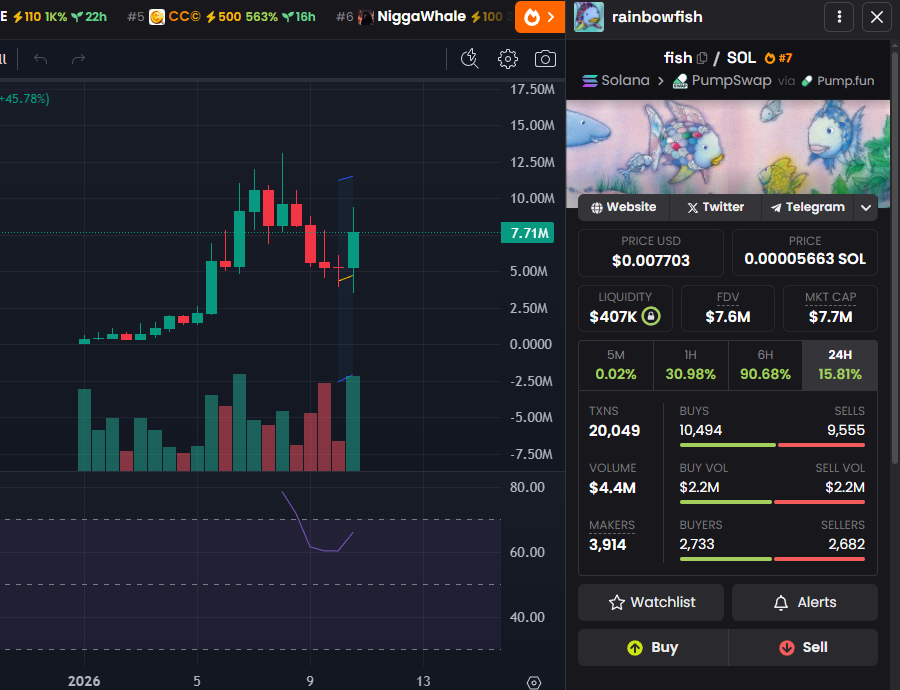Click the SELLS count 9,555

(x=845, y=431)
